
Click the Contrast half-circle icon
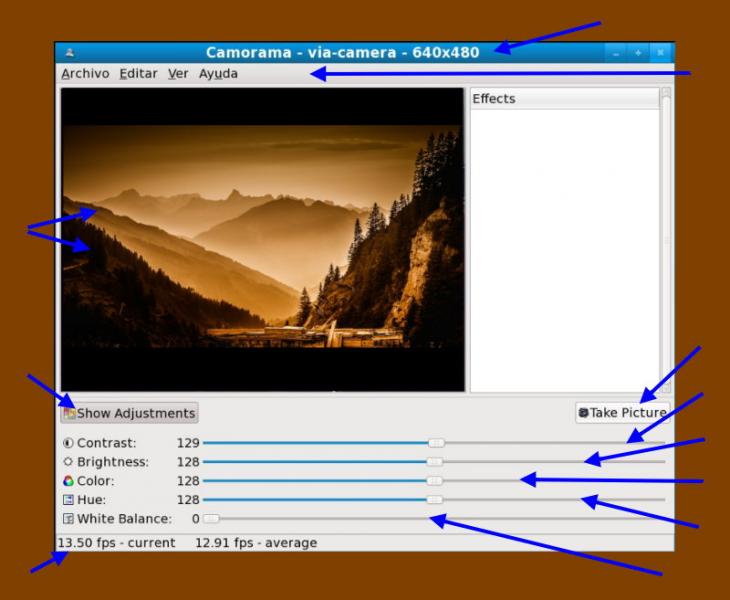tap(68, 443)
